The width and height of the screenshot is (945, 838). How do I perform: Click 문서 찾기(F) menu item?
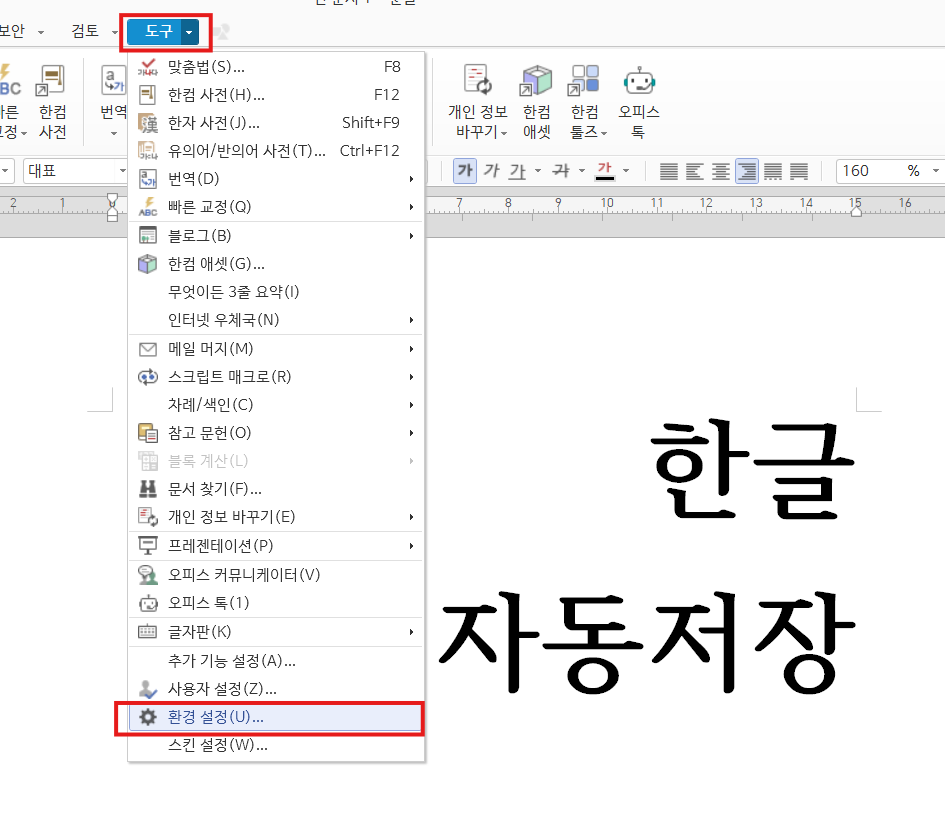pyautogui.click(x=276, y=489)
